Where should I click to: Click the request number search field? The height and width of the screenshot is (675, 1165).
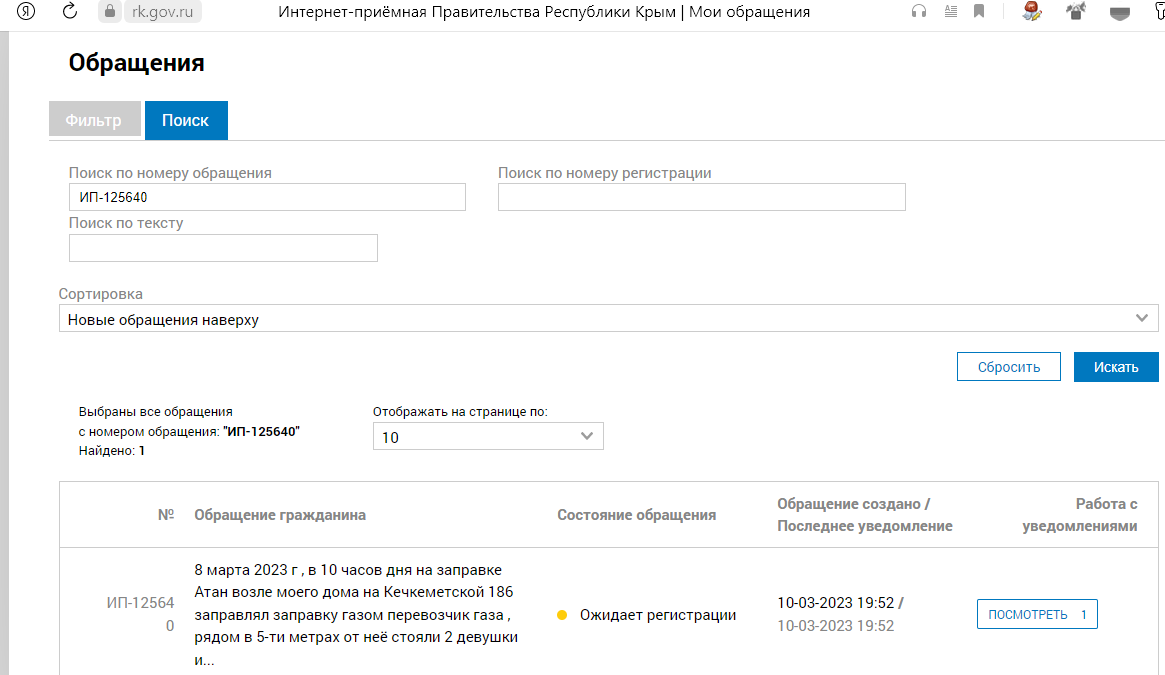click(x=267, y=197)
